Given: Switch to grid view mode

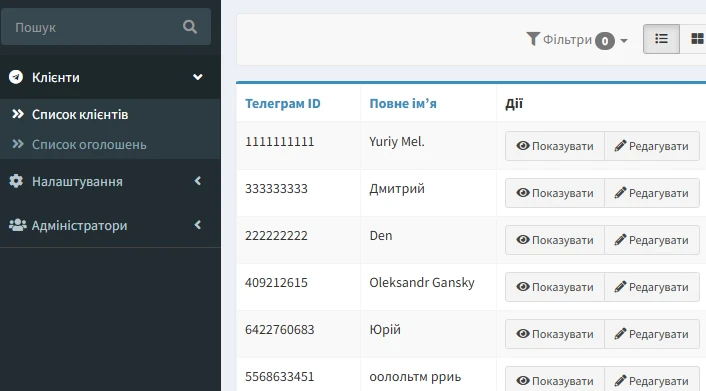Looking at the screenshot, I should [x=697, y=39].
